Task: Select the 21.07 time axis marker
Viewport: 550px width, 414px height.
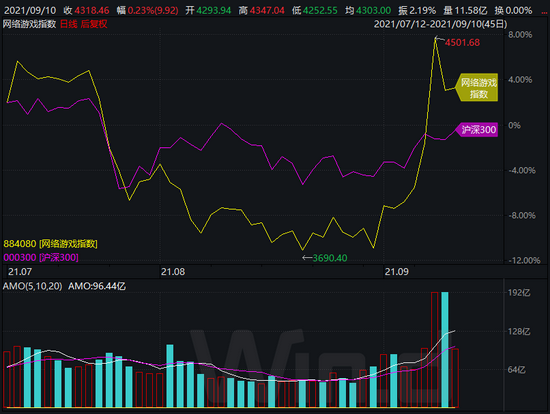Action: pyautogui.click(x=20, y=272)
